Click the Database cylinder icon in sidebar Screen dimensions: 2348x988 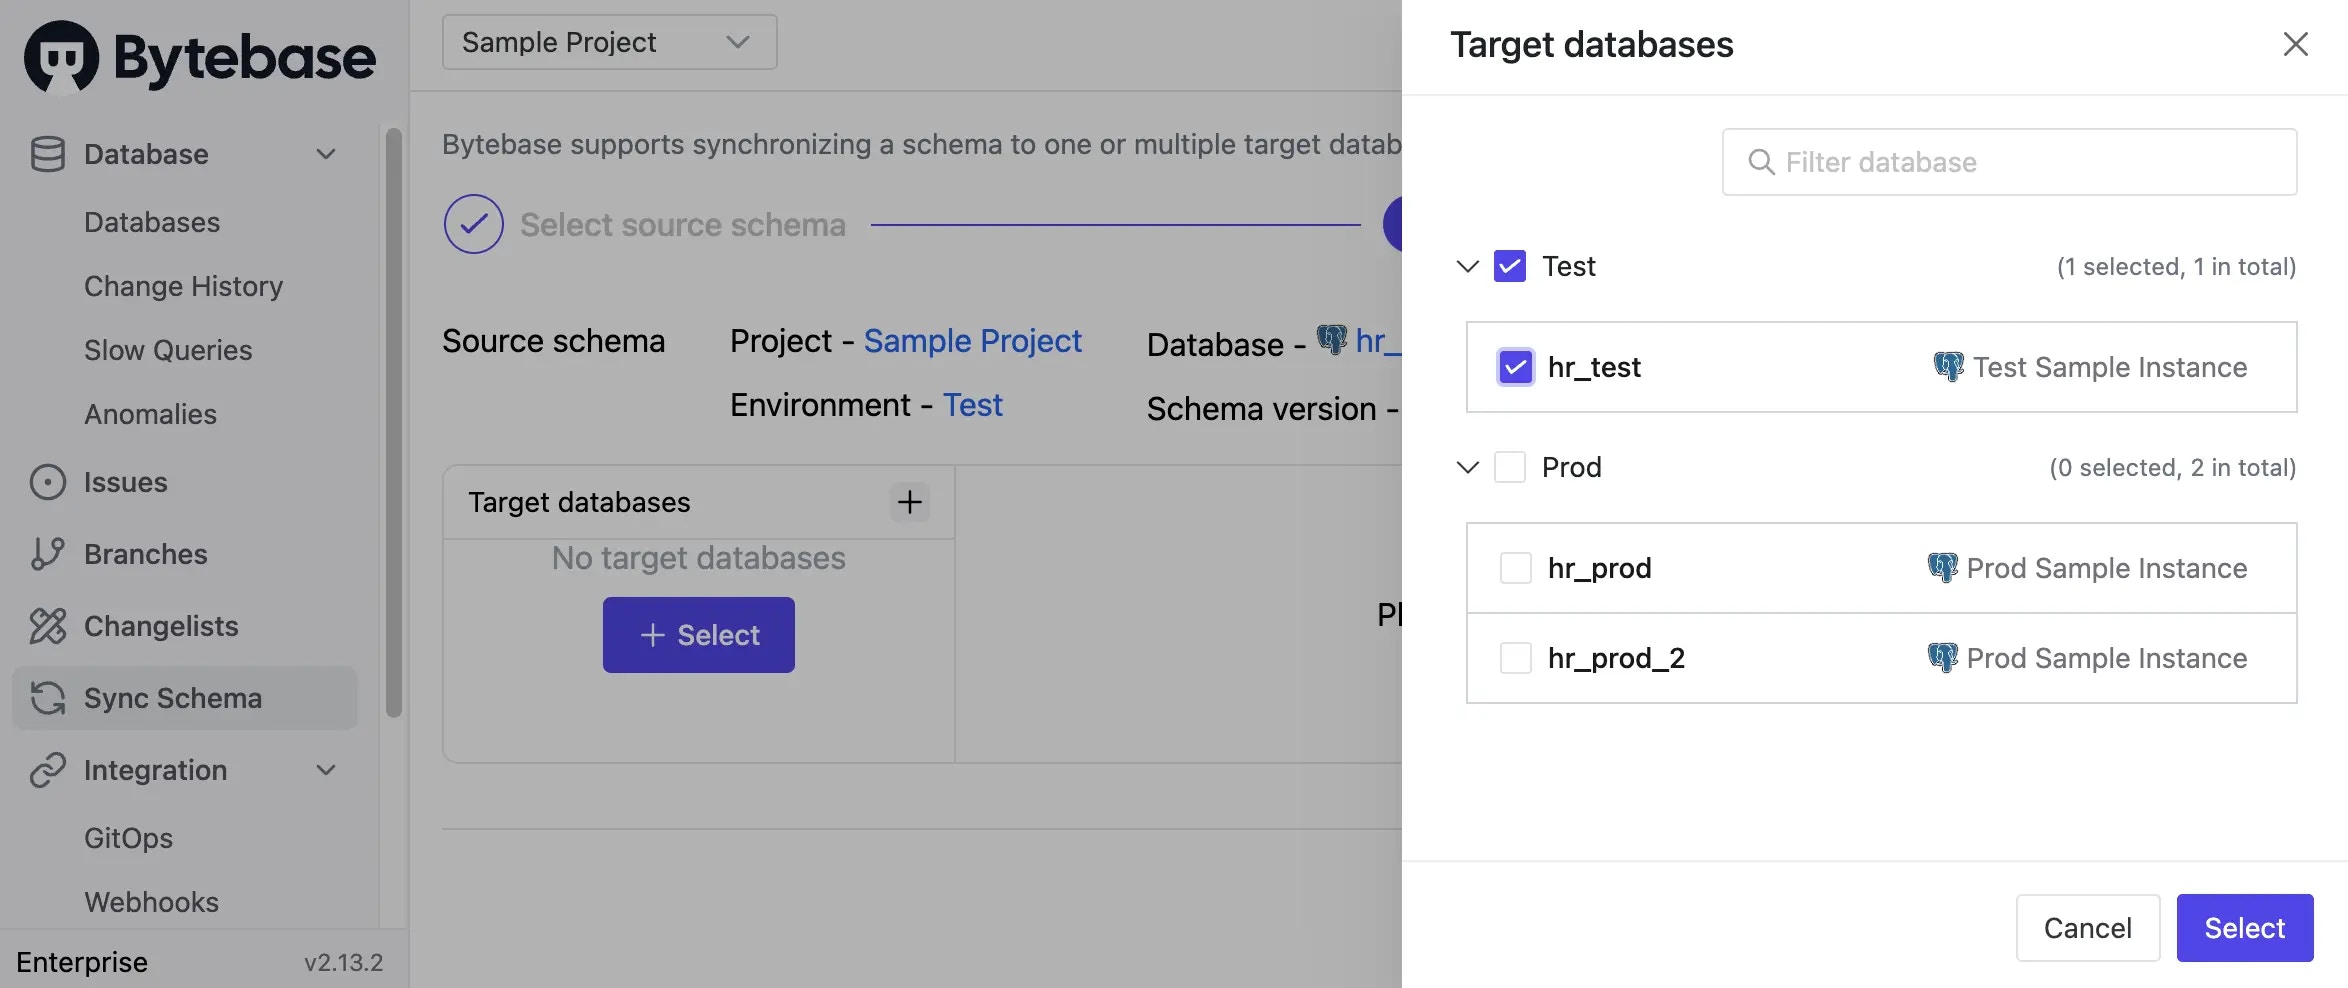(47, 154)
